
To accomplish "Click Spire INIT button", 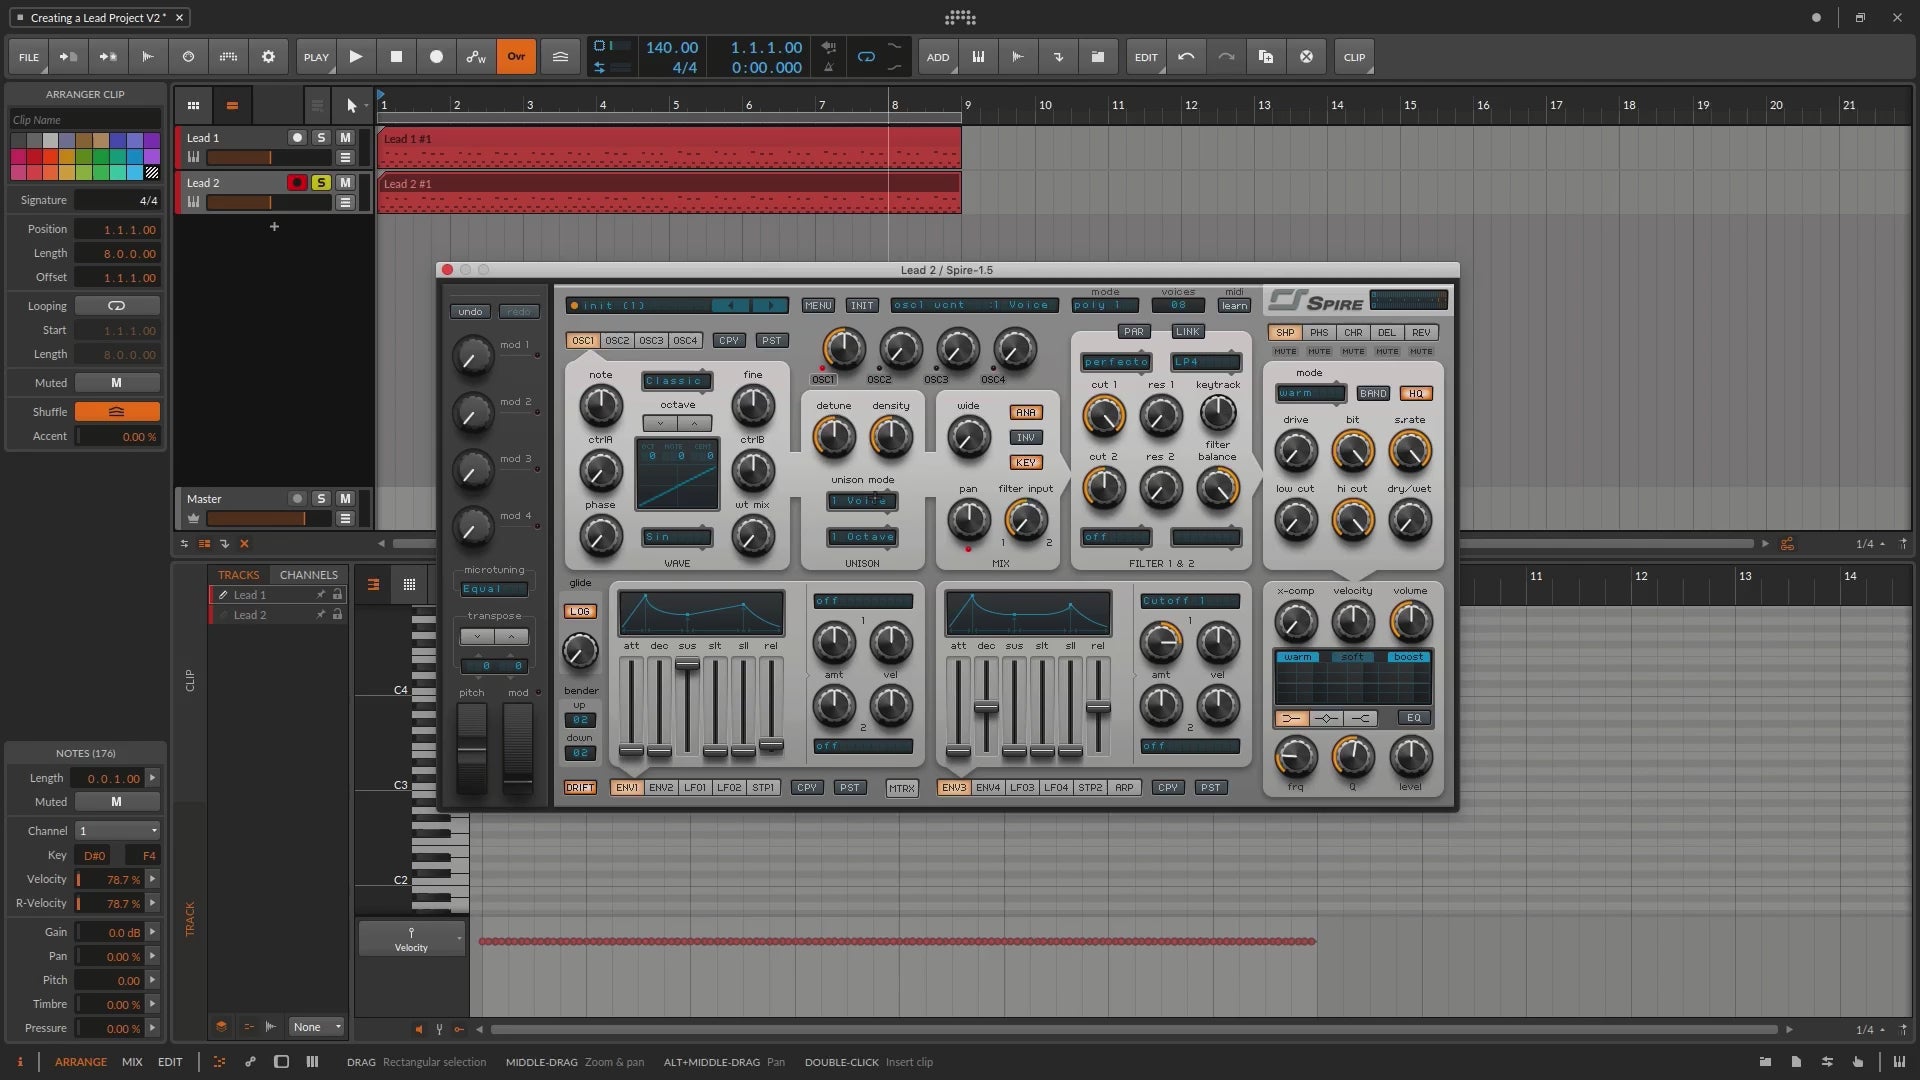I will coord(862,306).
